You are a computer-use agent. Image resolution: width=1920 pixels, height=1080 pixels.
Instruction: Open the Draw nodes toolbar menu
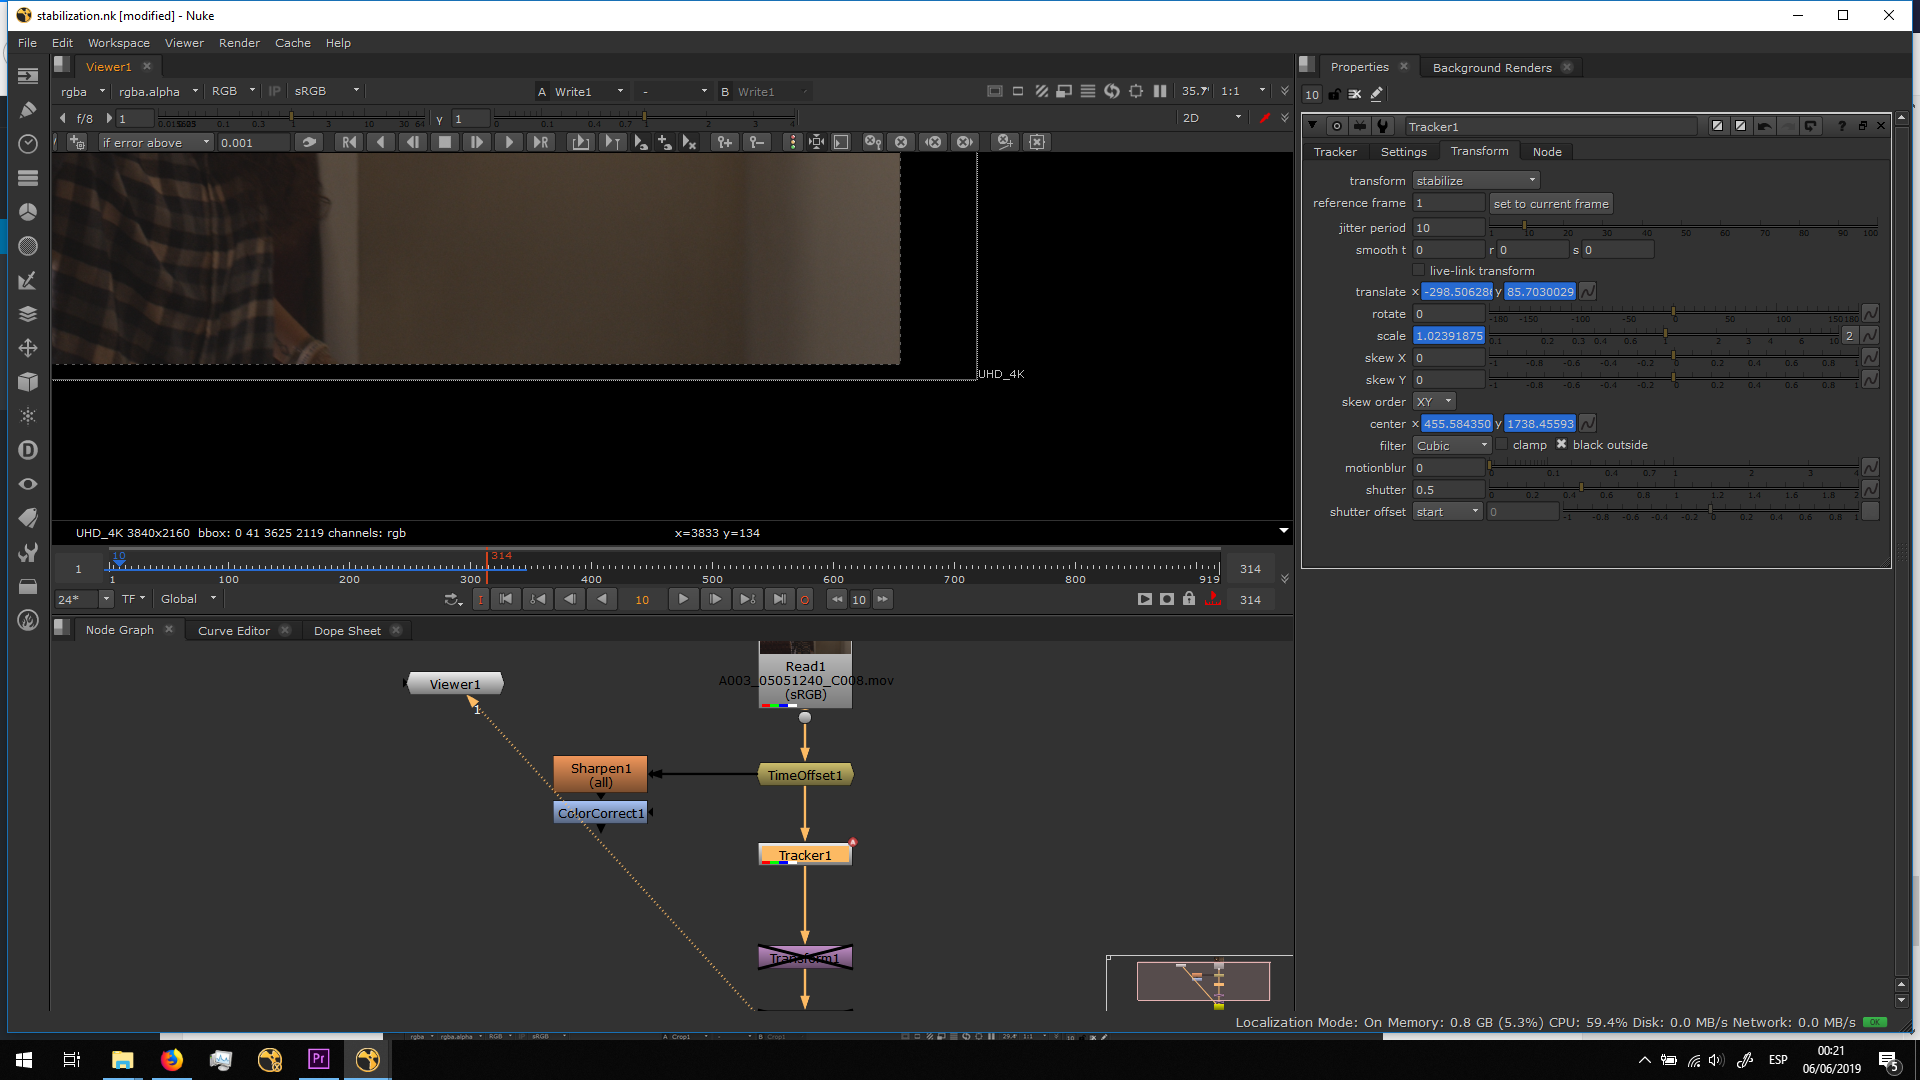(x=28, y=110)
